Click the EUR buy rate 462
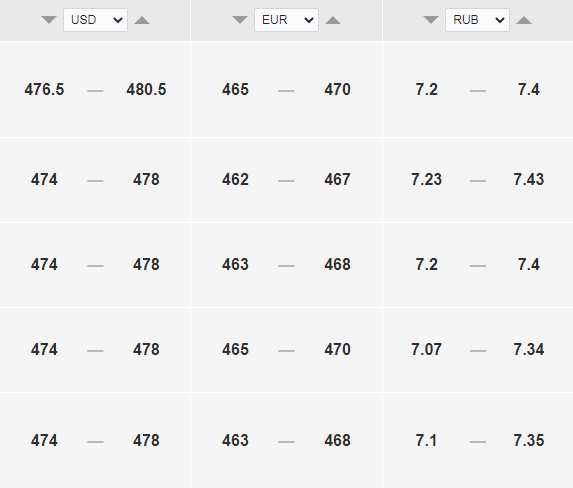 pos(235,179)
